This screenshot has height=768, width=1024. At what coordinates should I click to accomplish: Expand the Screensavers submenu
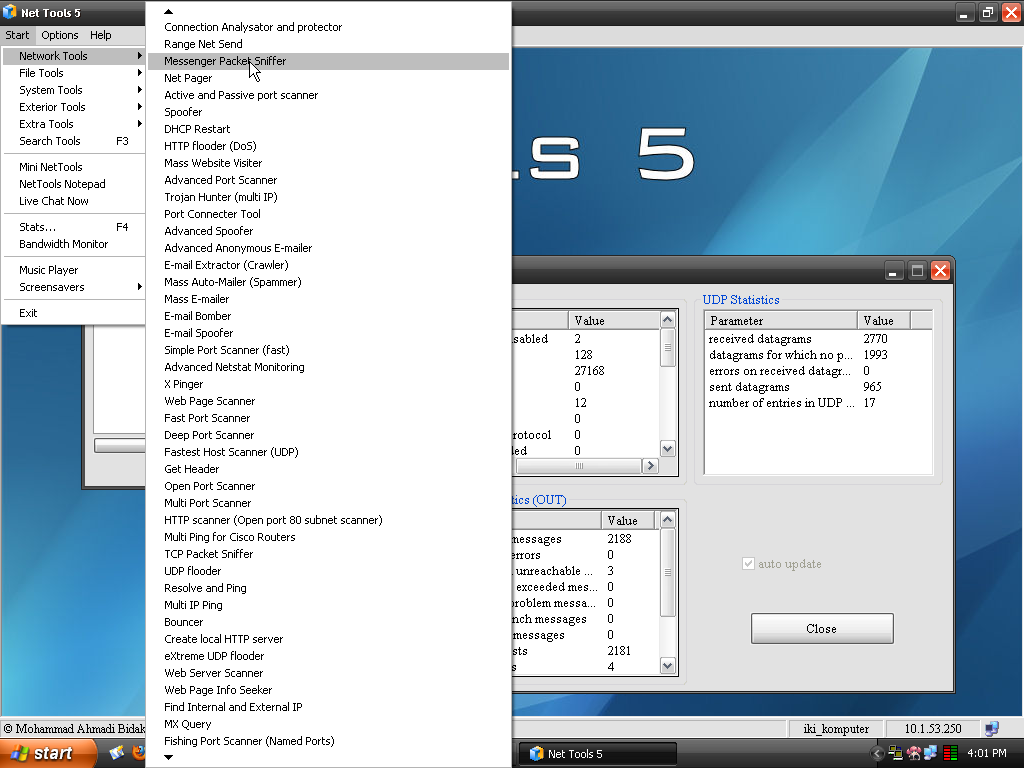pyautogui.click(x=50, y=287)
